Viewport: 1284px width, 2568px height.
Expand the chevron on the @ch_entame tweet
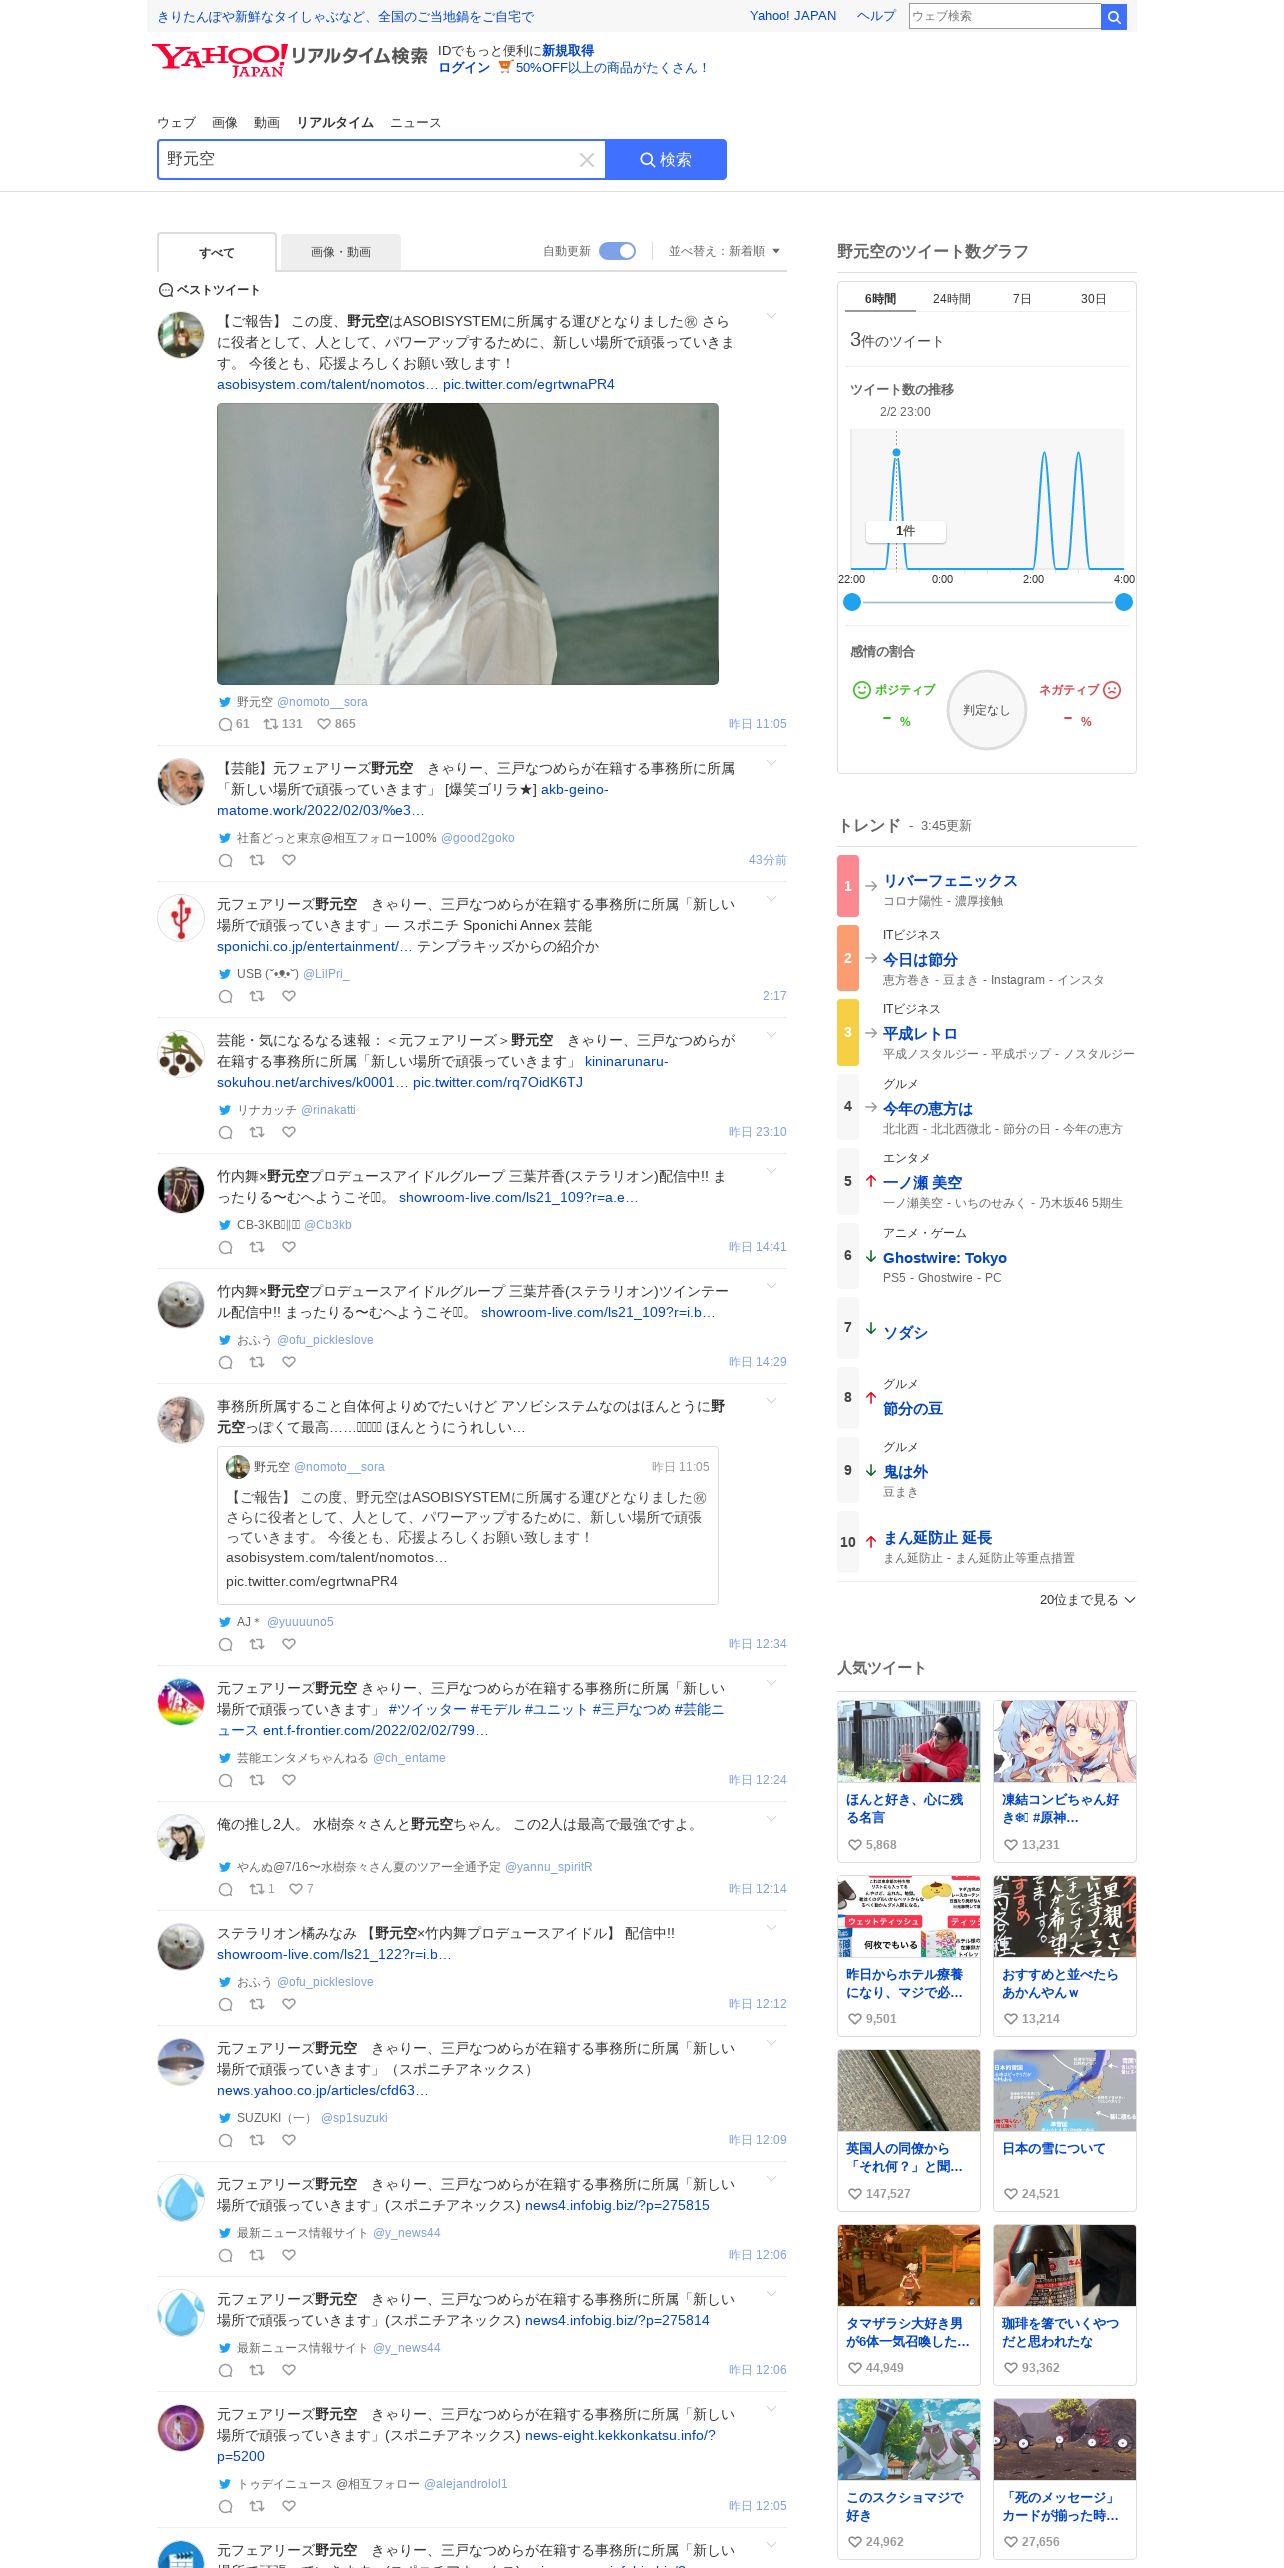click(771, 1683)
